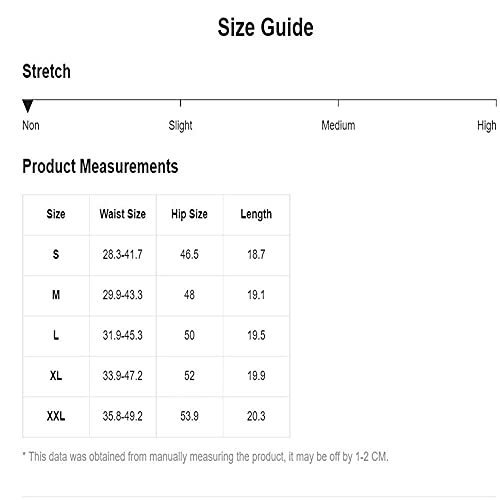
Task: Click waist value 28.3-41.7
Action: [122, 255]
